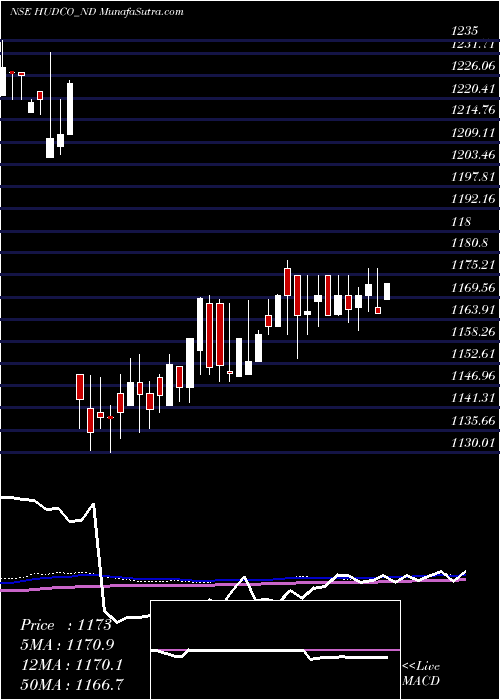Click the tall white candle near 1220

click(70, 108)
